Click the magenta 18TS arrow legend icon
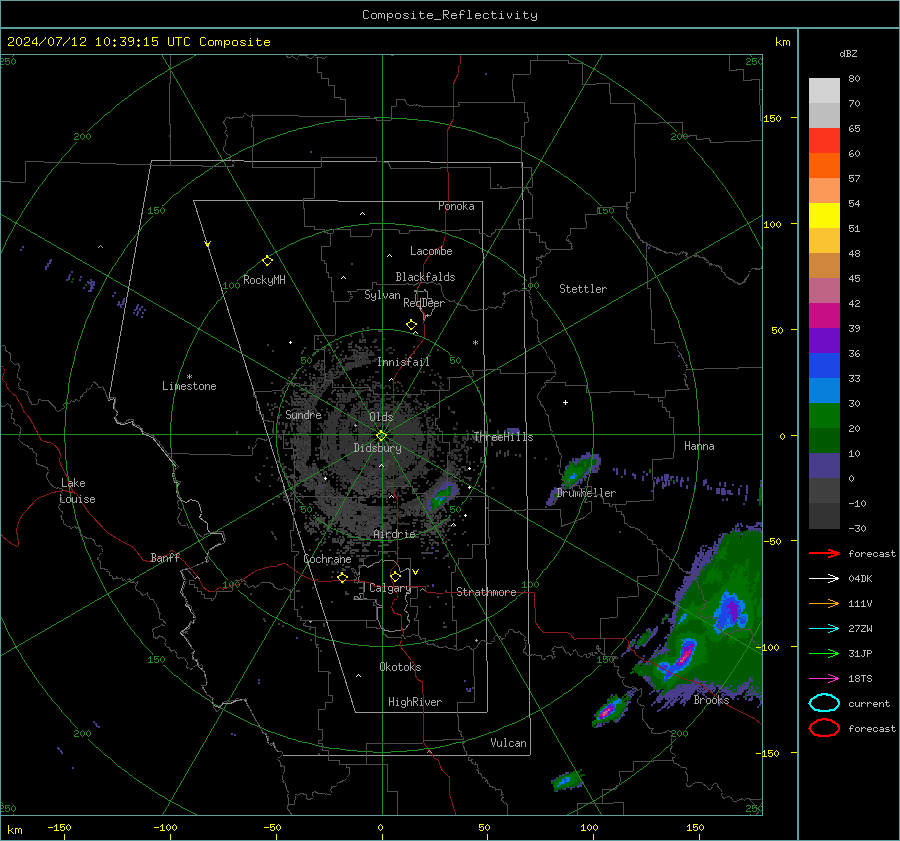Image resolution: width=900 pixels, height=841 pixels. pos(824,679)
